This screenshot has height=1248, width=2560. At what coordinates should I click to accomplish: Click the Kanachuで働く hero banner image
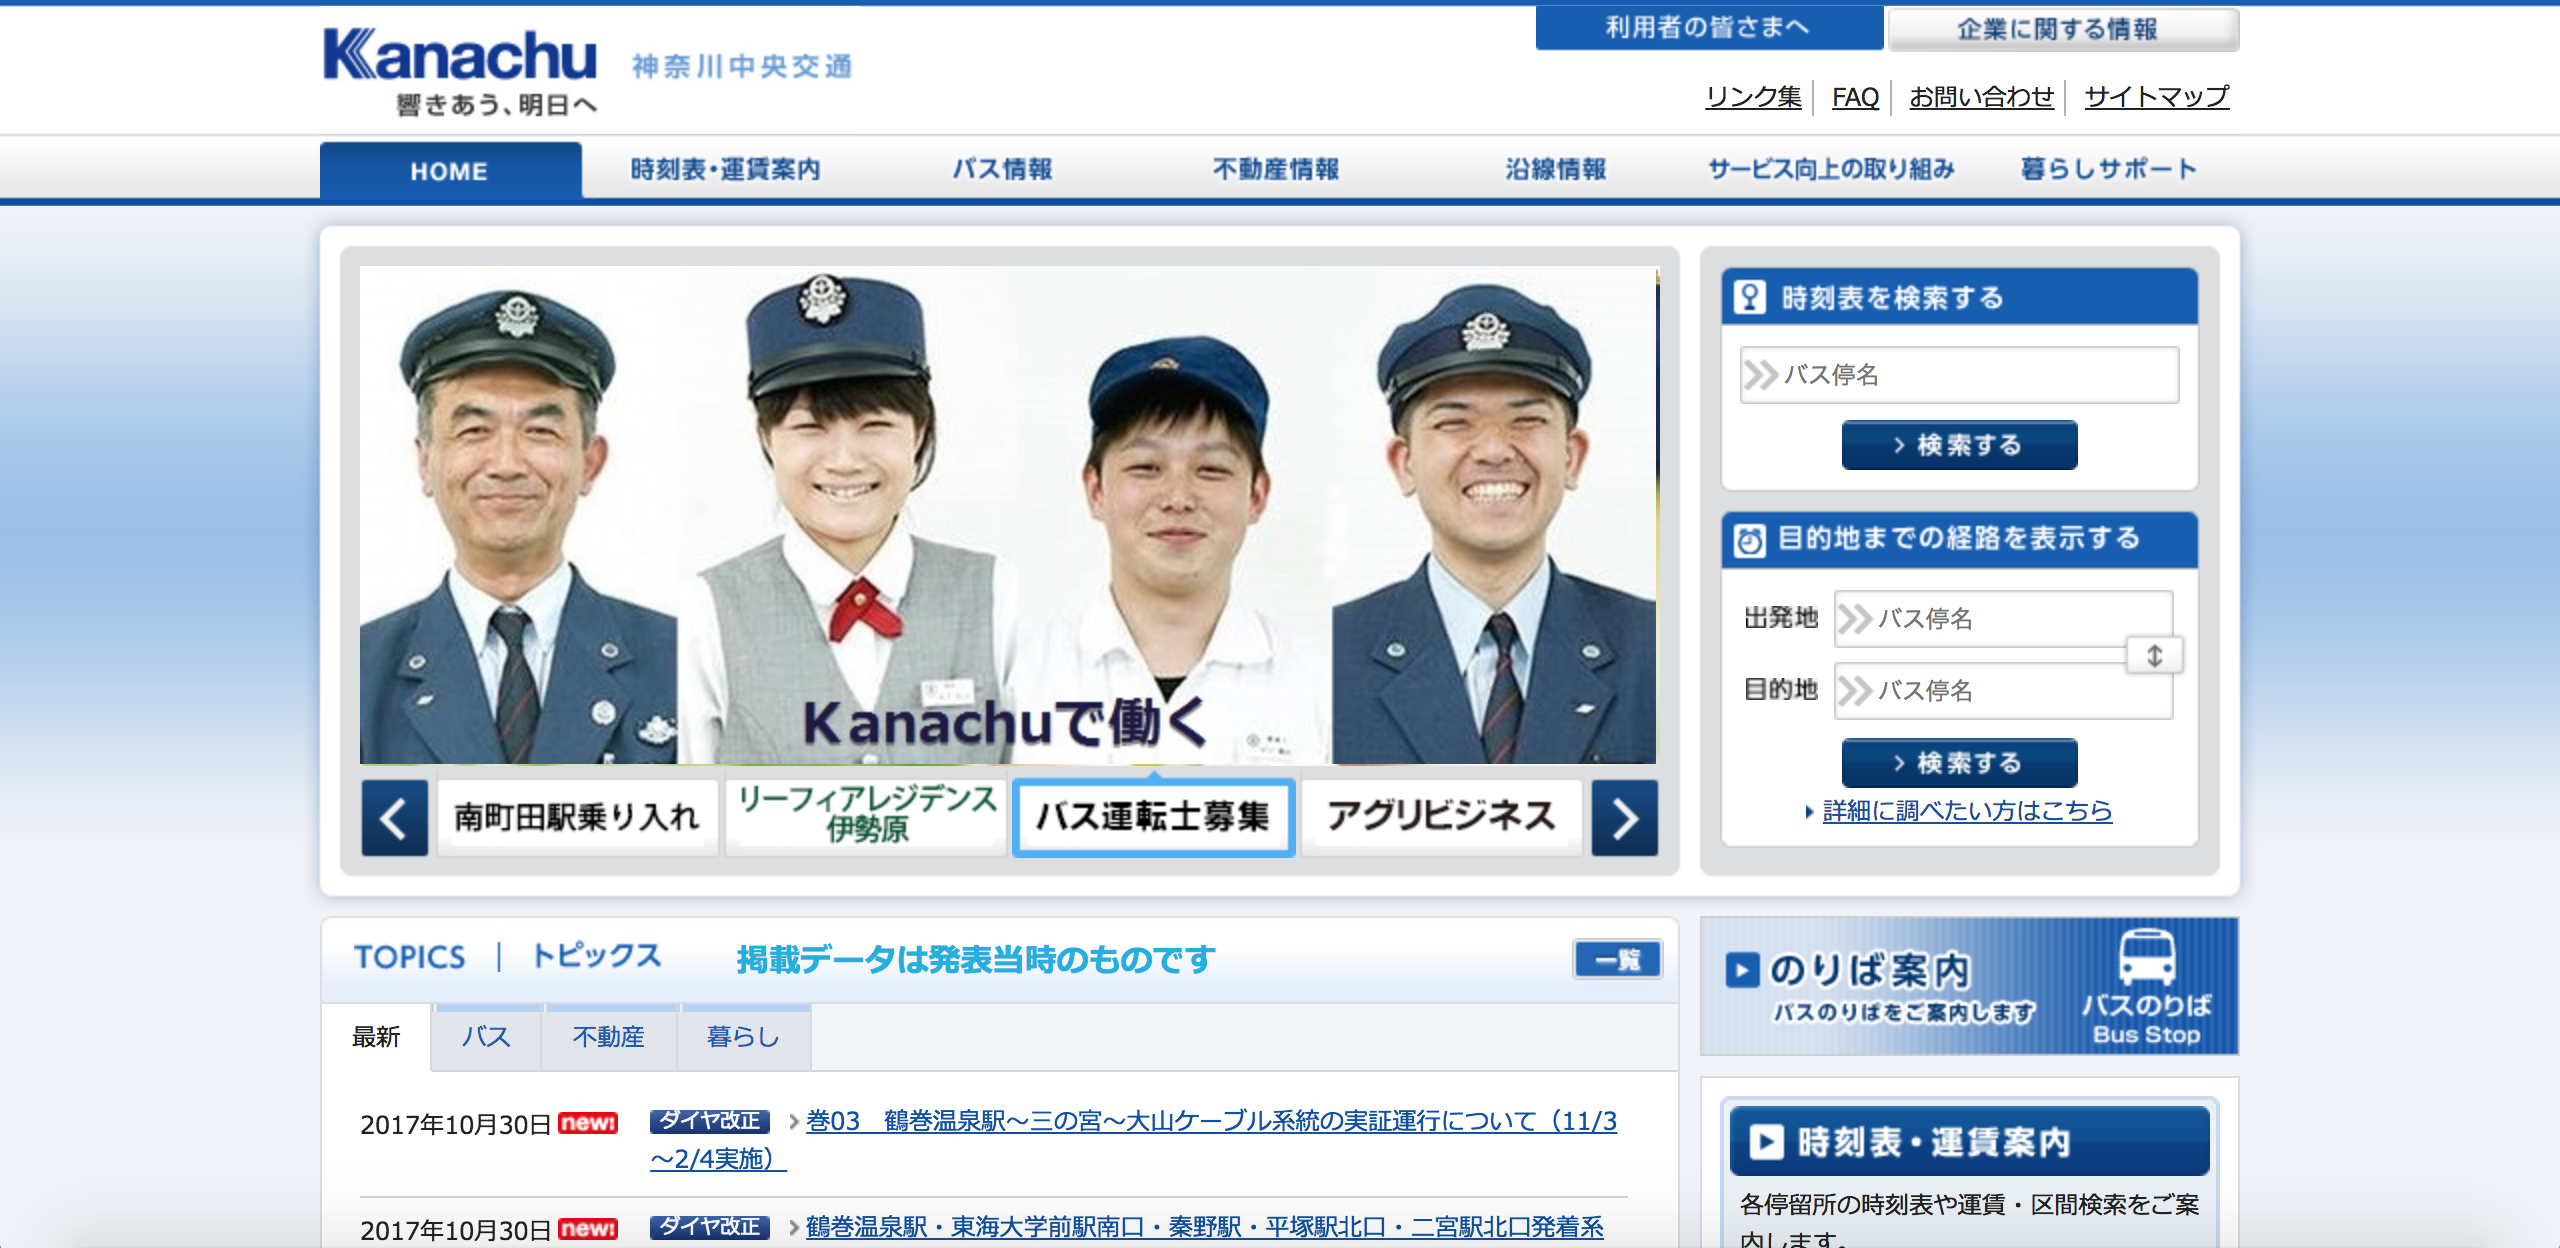1008,515
